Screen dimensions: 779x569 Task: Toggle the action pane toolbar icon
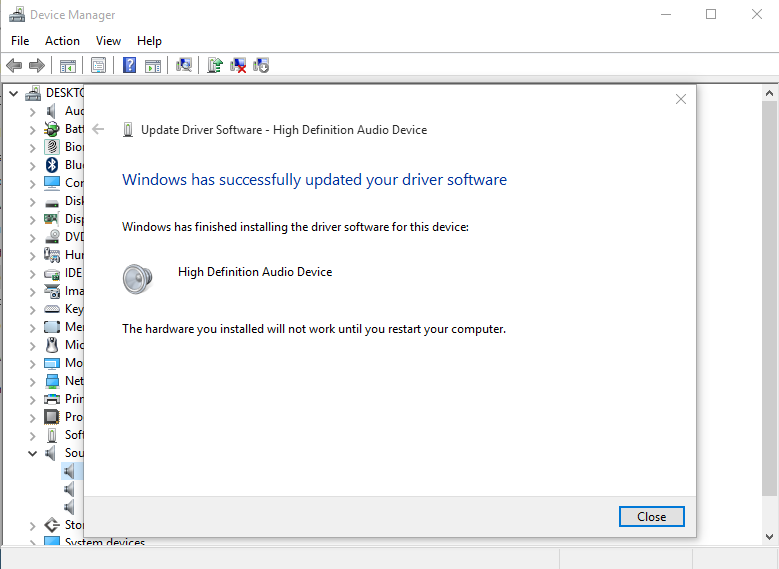point(153,65)
